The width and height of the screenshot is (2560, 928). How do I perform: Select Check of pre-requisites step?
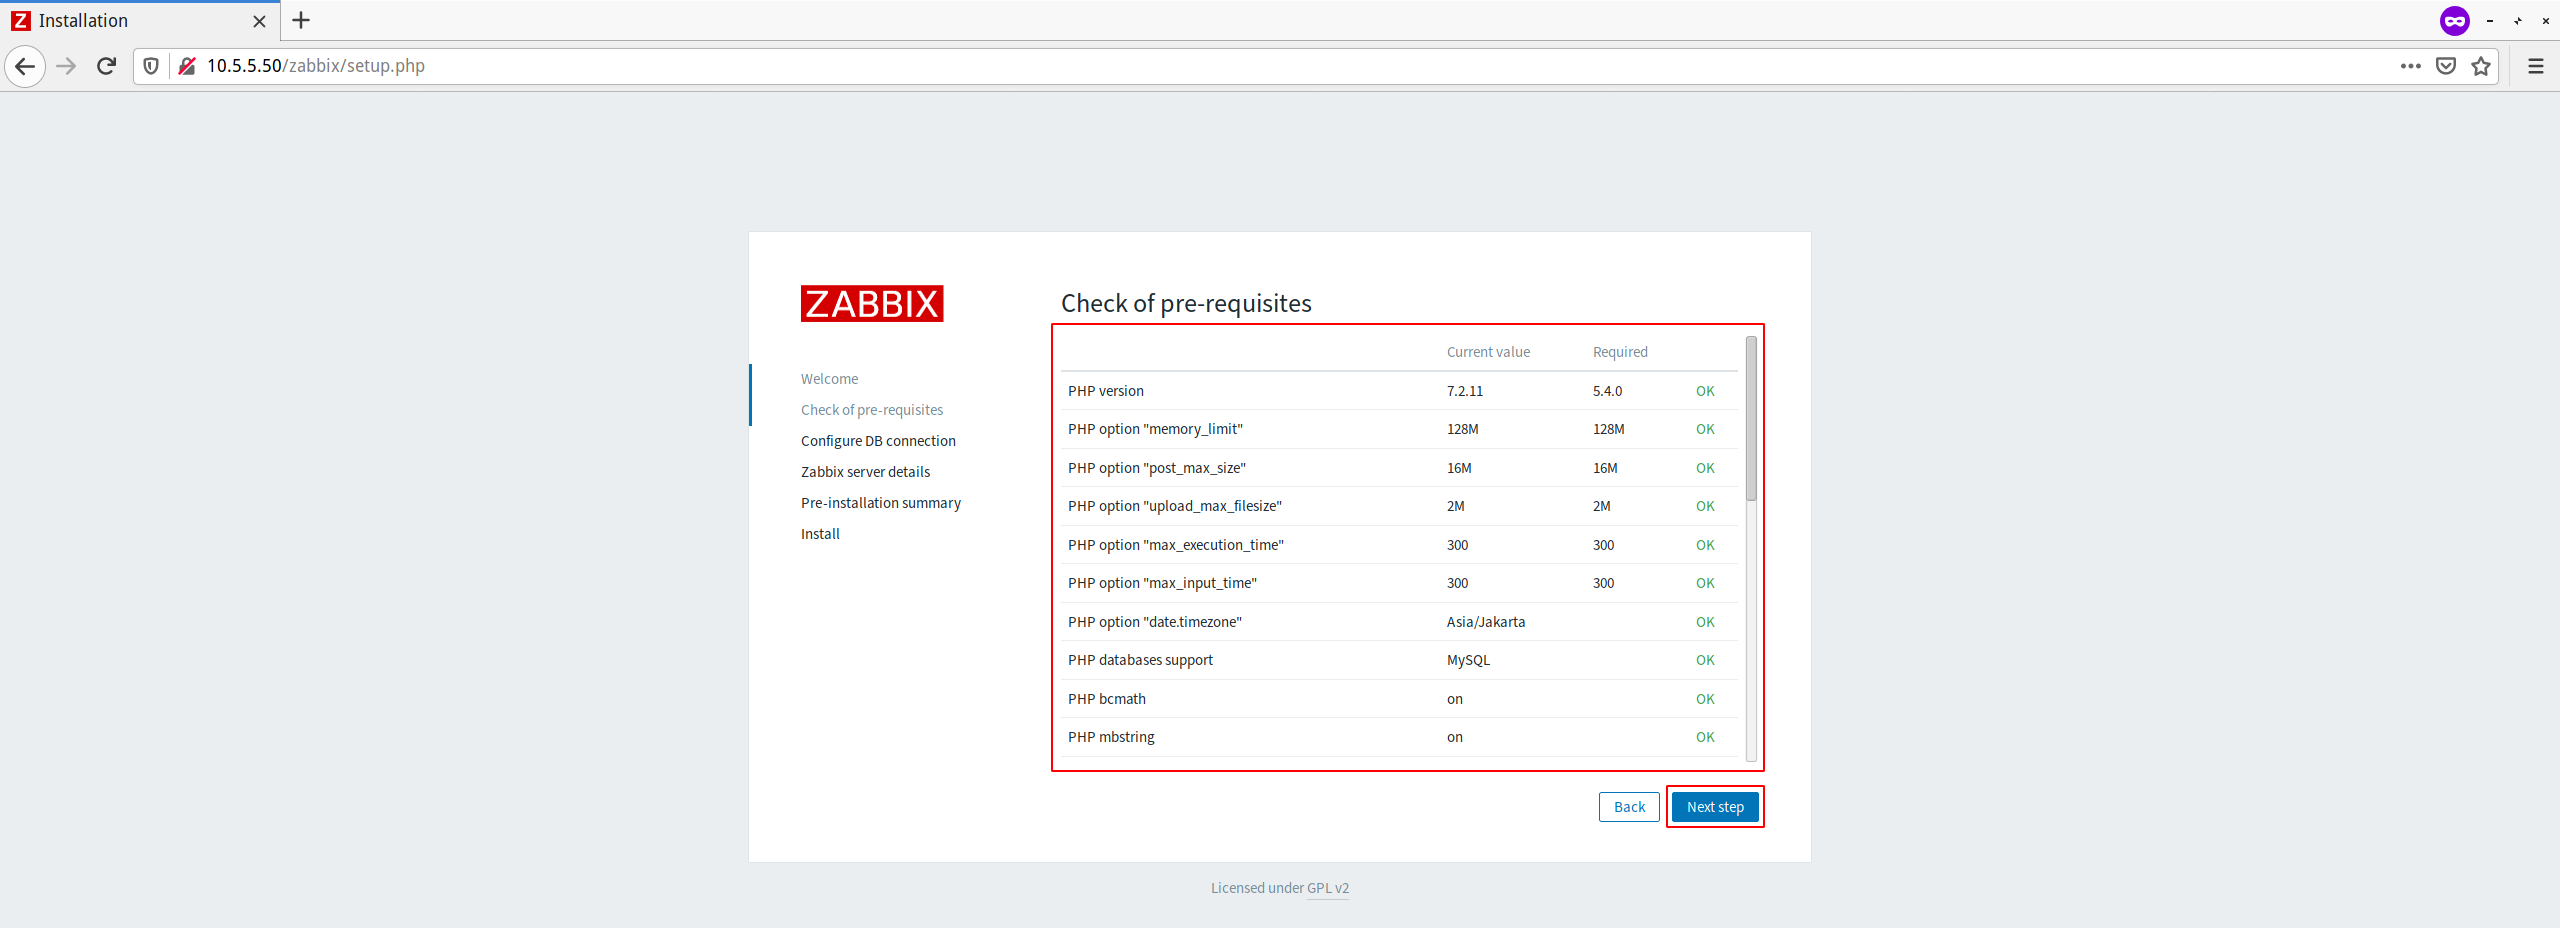click(x=872, y=410)
